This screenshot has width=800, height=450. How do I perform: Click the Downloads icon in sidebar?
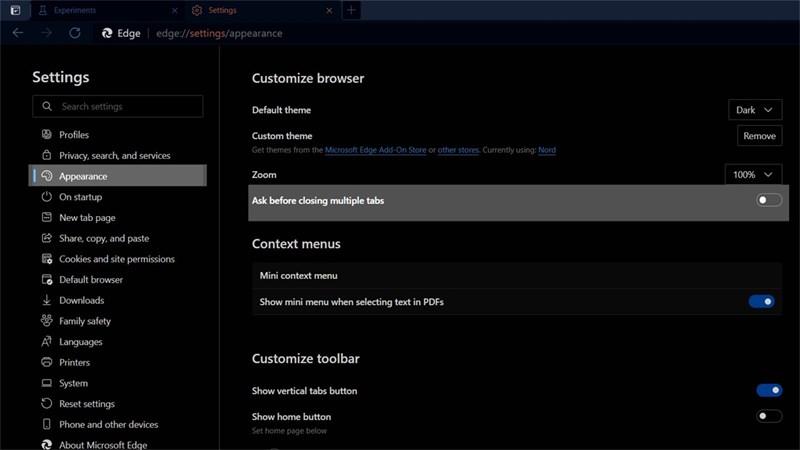46,300
